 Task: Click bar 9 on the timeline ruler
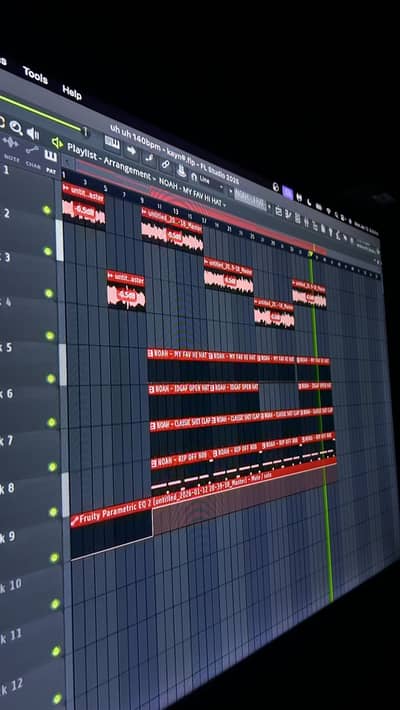pyautogui.click(x=142, y=200)
